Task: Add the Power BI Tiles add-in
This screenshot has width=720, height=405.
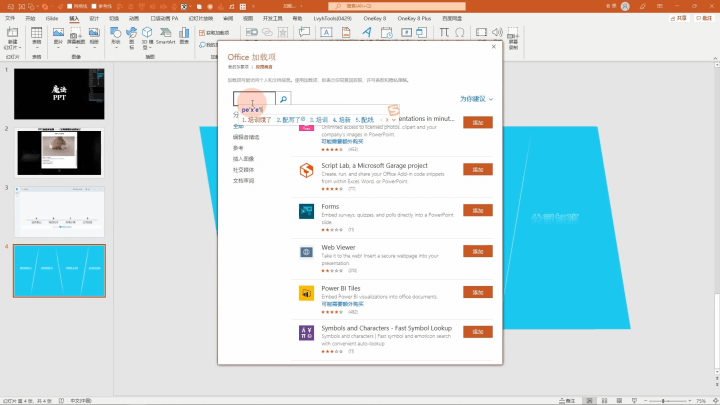Action: pyautogui.click(x=478, y=292)
